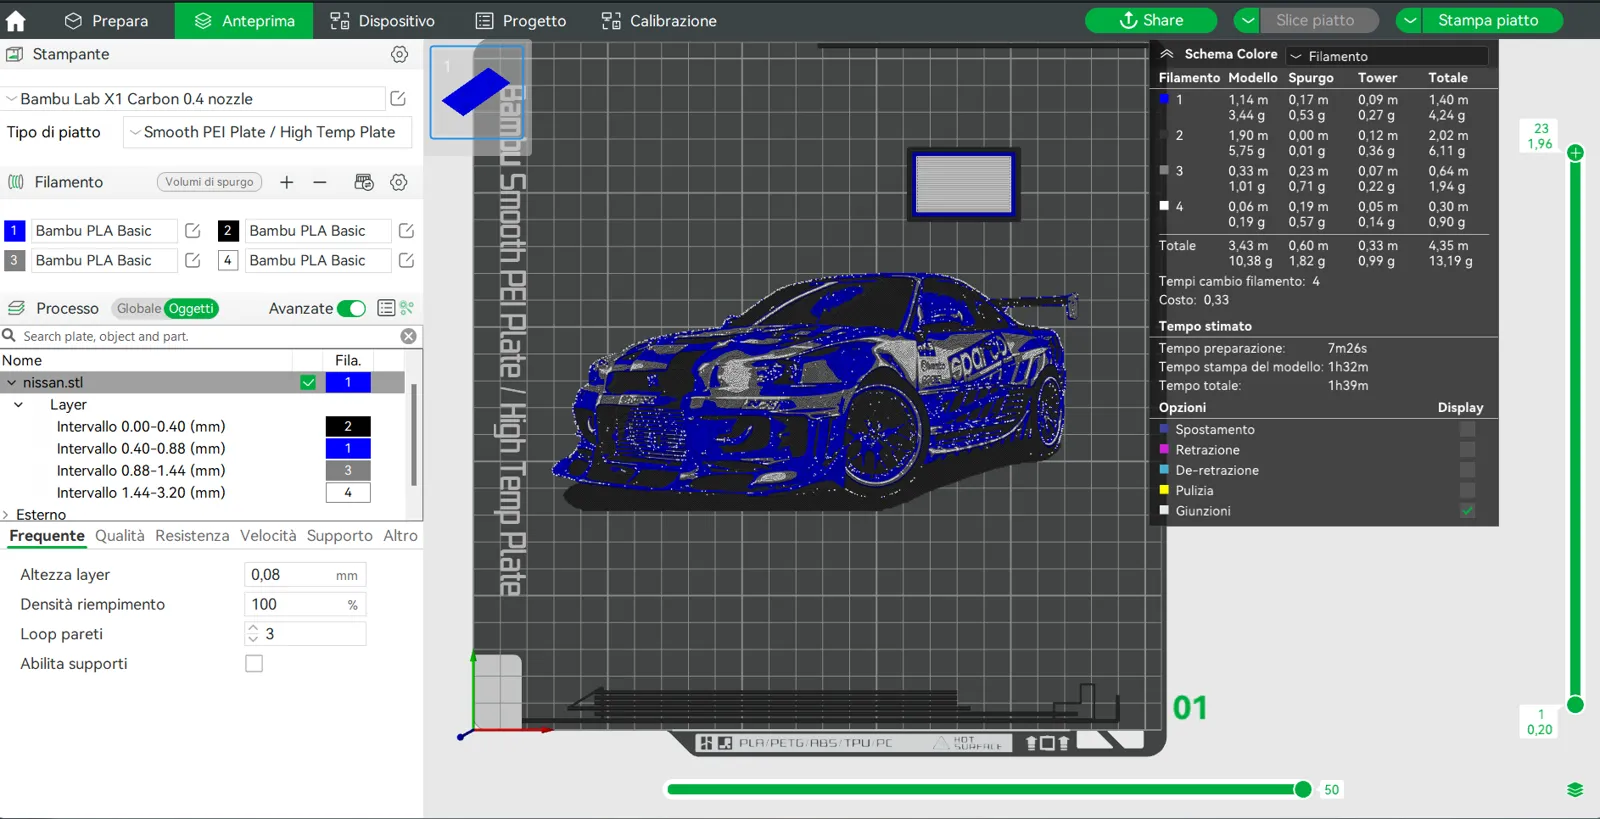Screen dimensions: 1600x819
Task: Enable Retrazione display checkbox
Action: (x=1467, y=450)
